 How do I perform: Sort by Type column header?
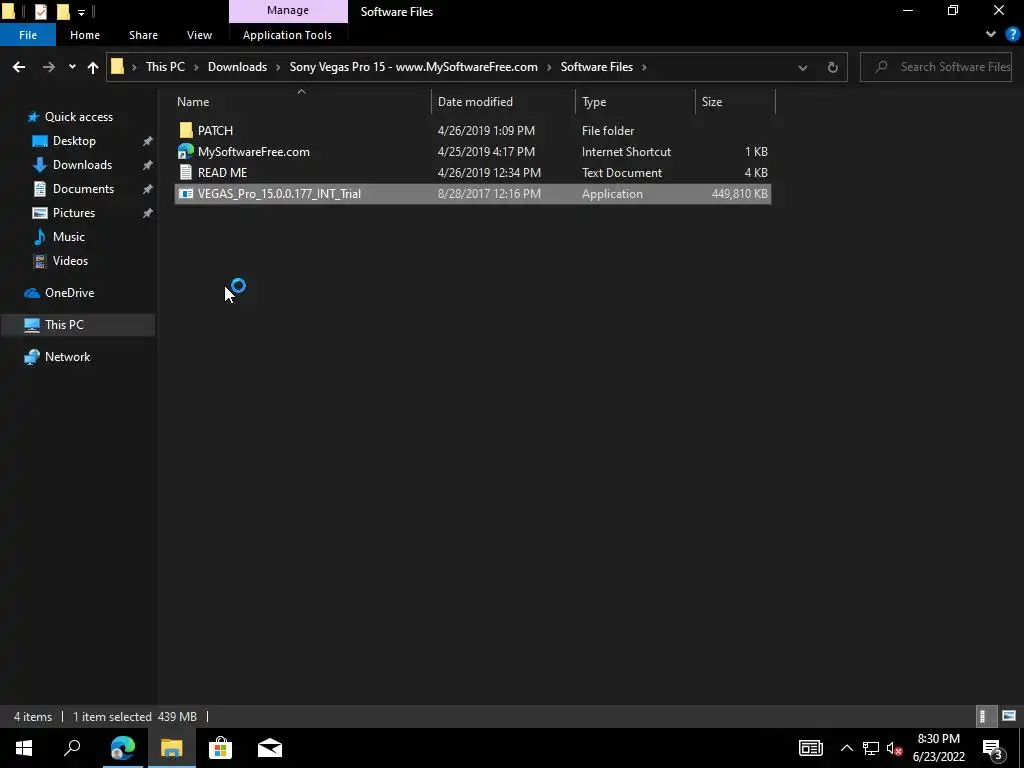tap(594, 102)
